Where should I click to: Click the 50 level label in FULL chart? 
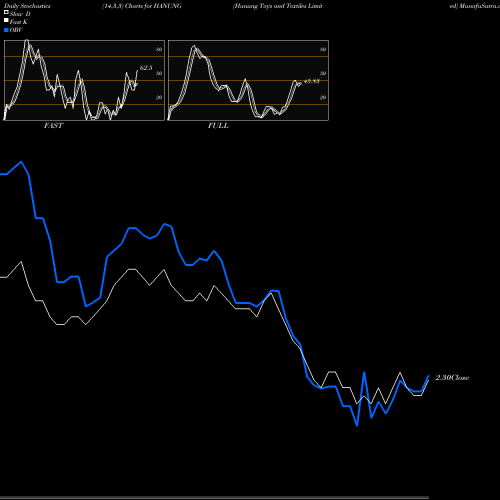[x=323, y=73]
